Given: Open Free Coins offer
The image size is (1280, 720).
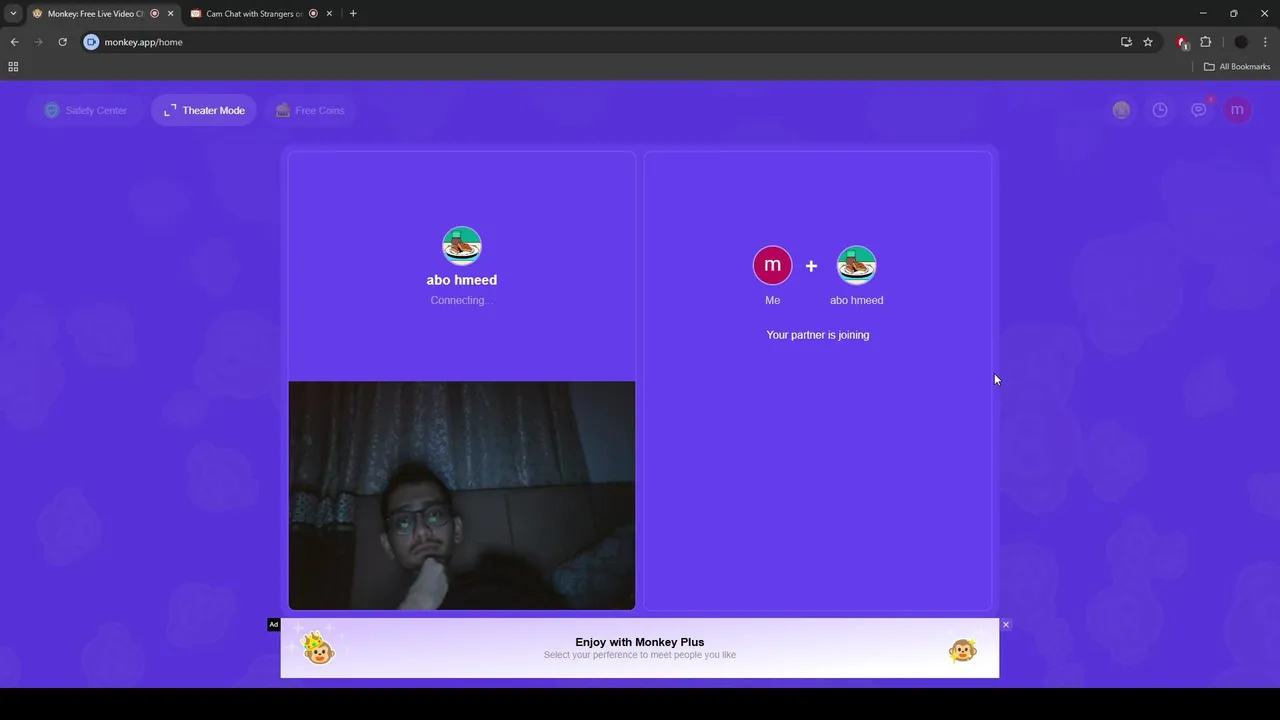Looking at the screenshot, I should pos(310,110).
